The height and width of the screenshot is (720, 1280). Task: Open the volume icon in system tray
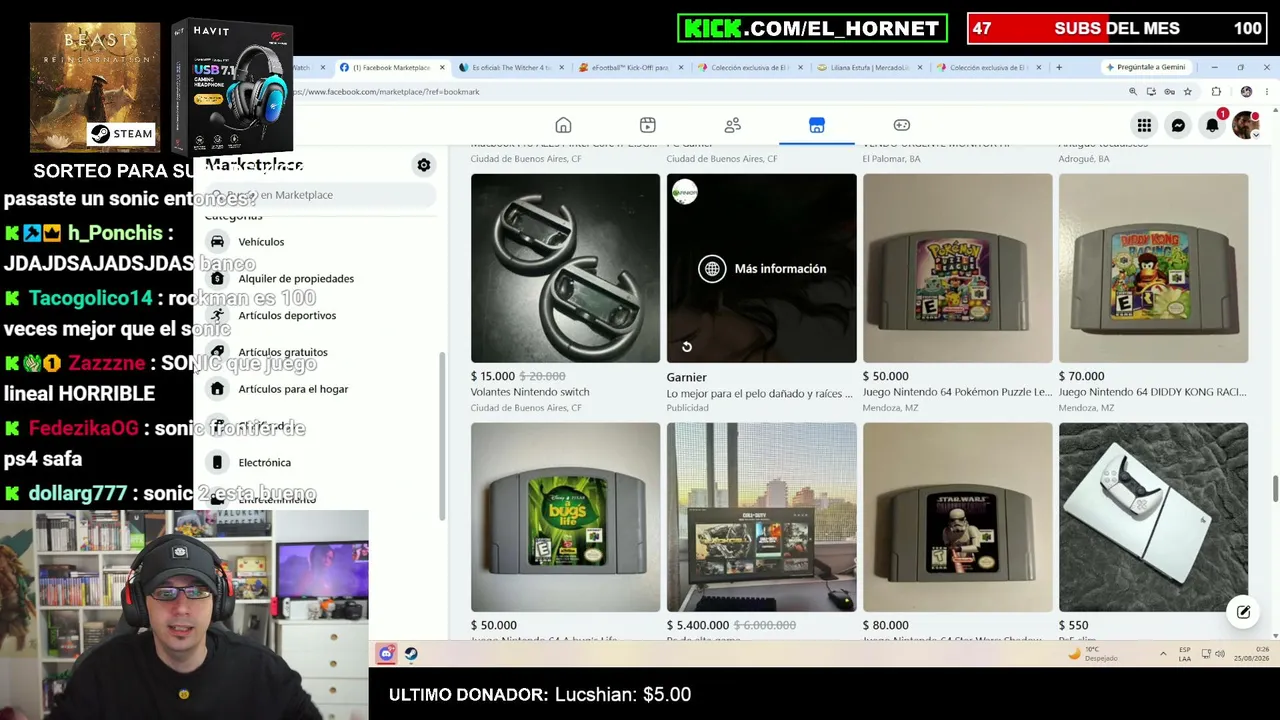coord(1222,654)
